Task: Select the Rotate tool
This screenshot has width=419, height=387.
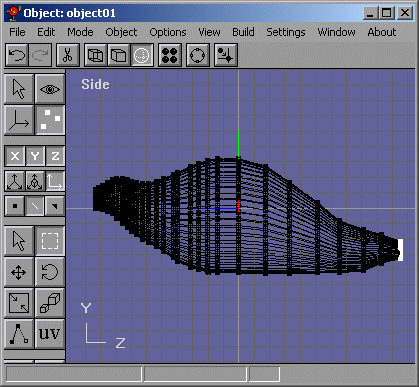Action: 50,272
